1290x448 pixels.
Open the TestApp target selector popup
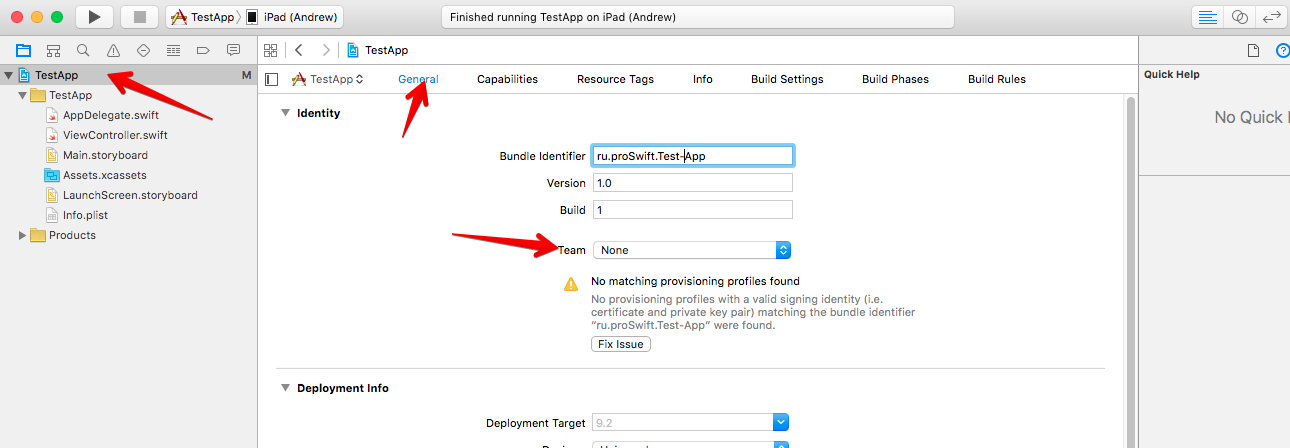(328, 79)
